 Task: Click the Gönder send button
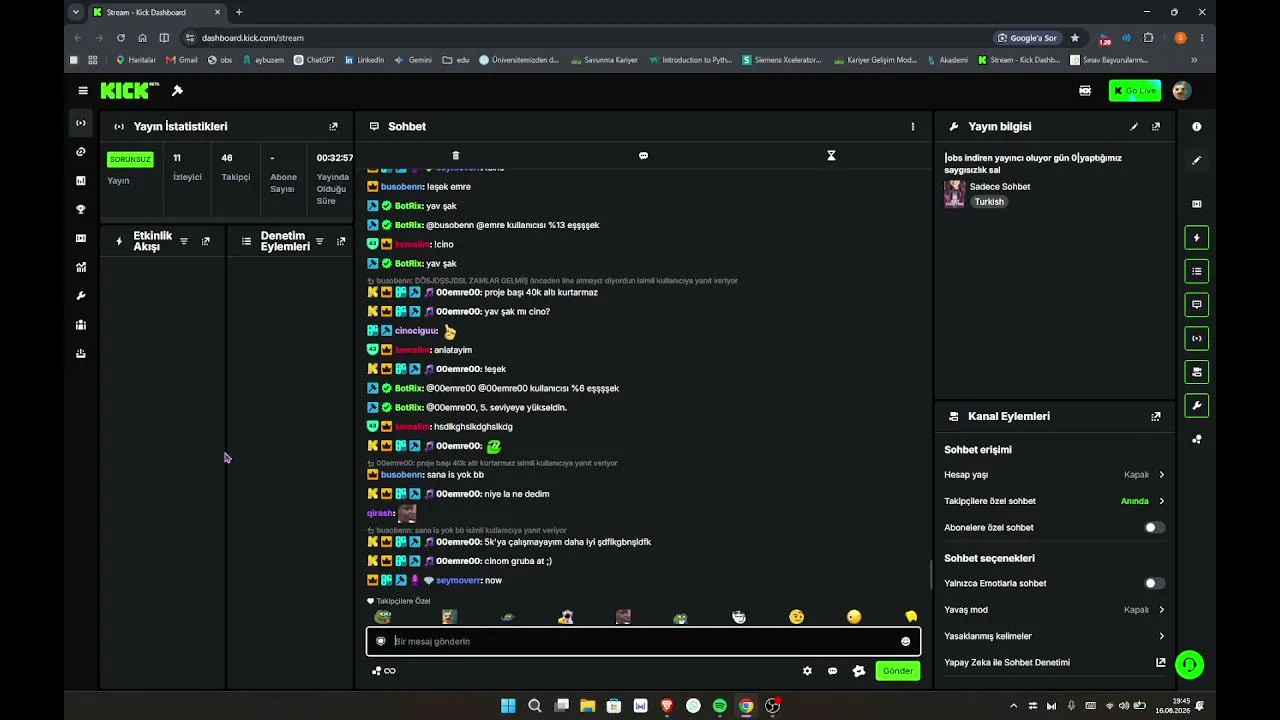coord(897,671)
